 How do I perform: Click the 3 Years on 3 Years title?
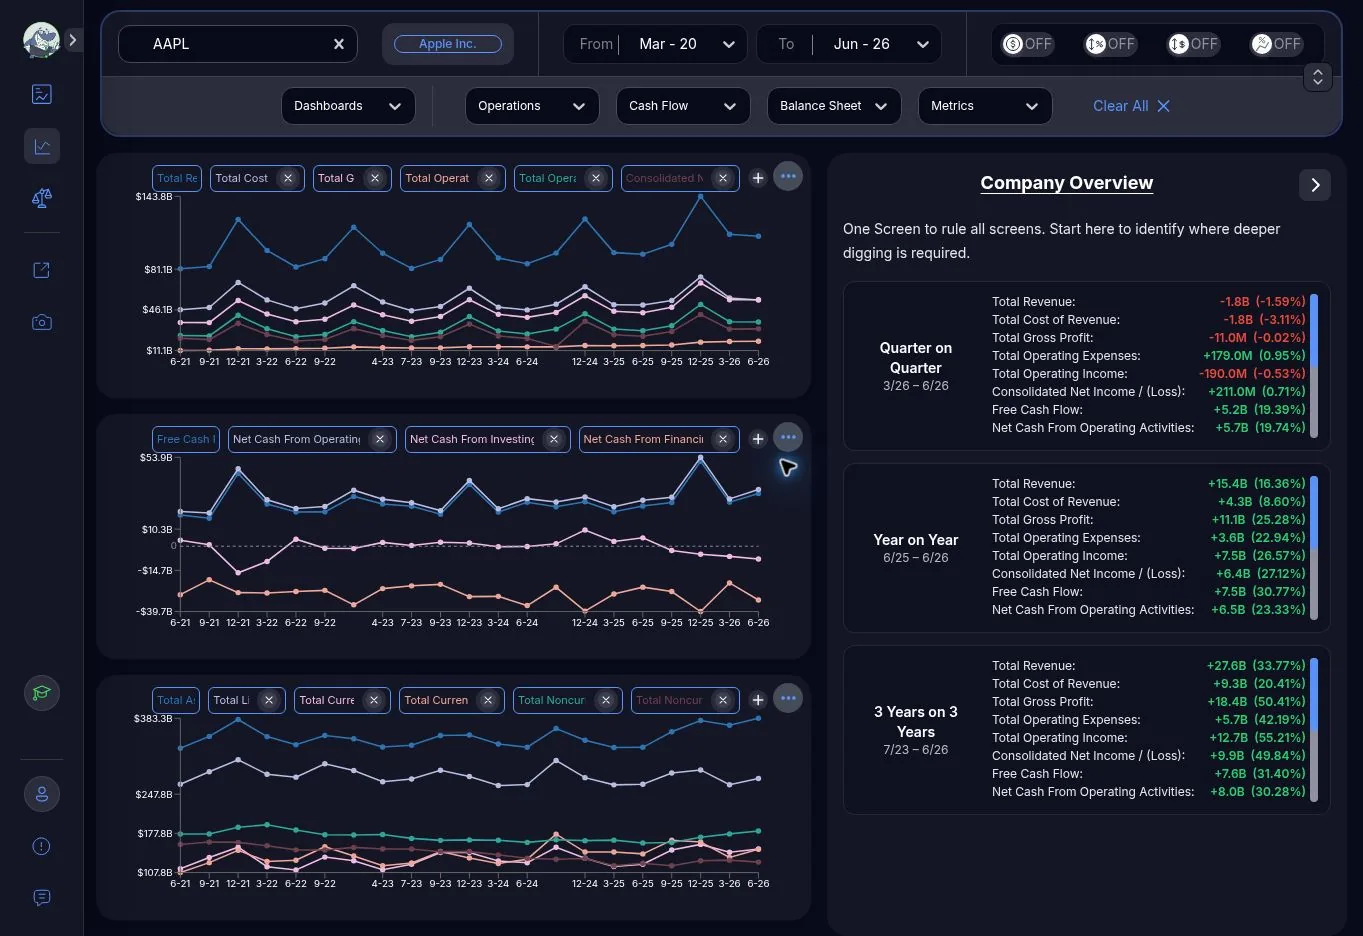click(x=916, y=722)
